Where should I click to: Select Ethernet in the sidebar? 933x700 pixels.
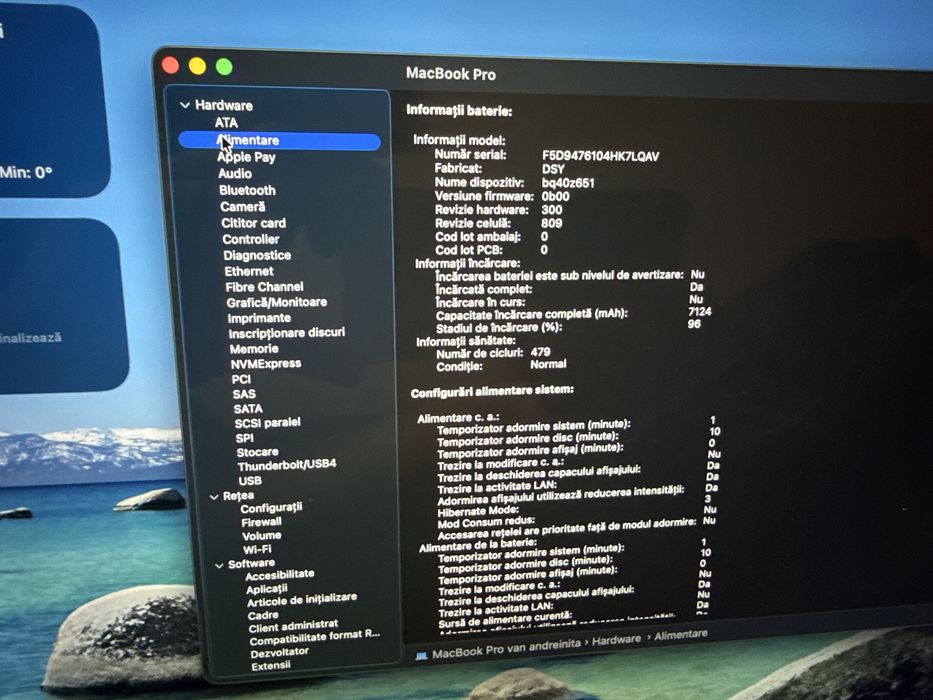(x=249, y=271)
